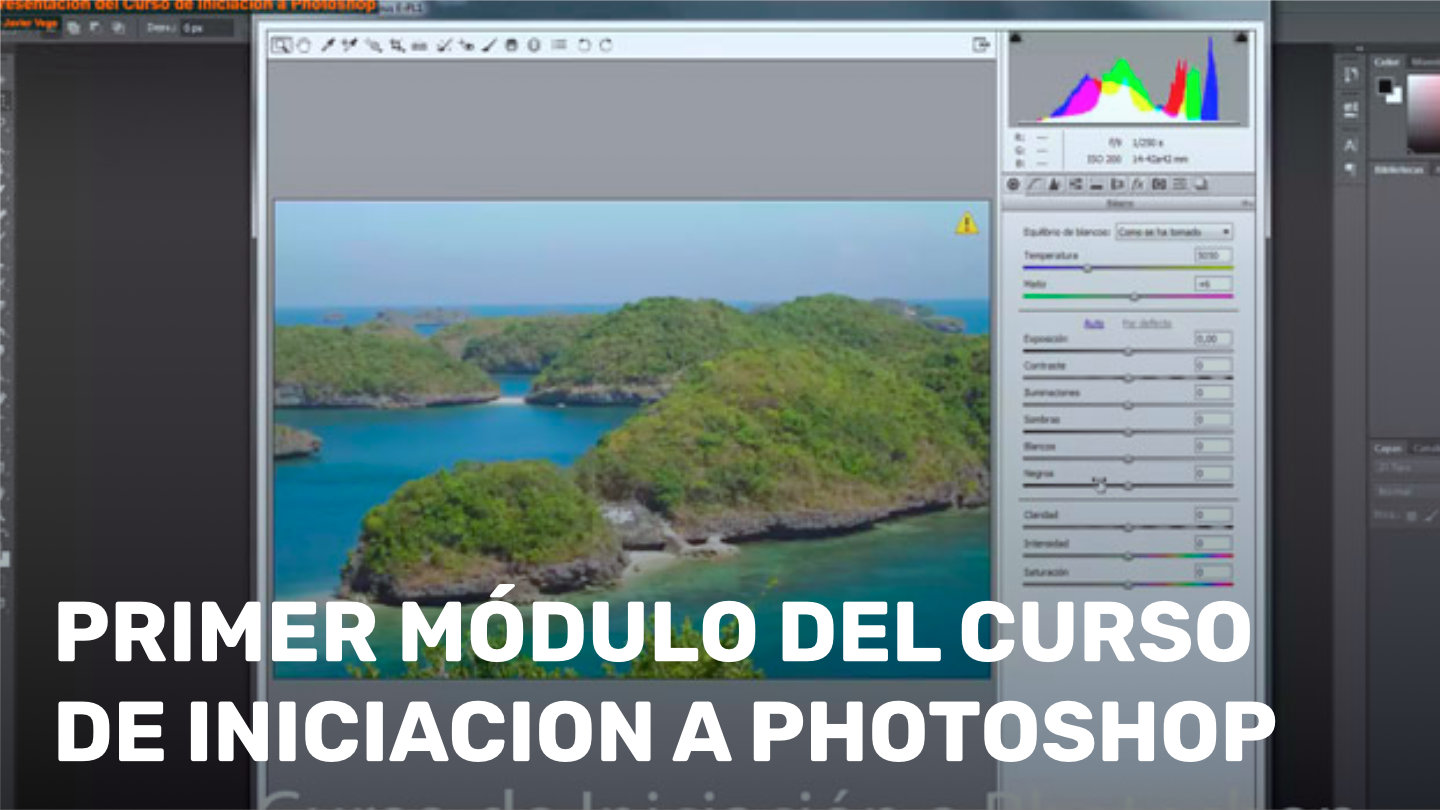Switch to the Tone Curve tab

click(1033, 184)
